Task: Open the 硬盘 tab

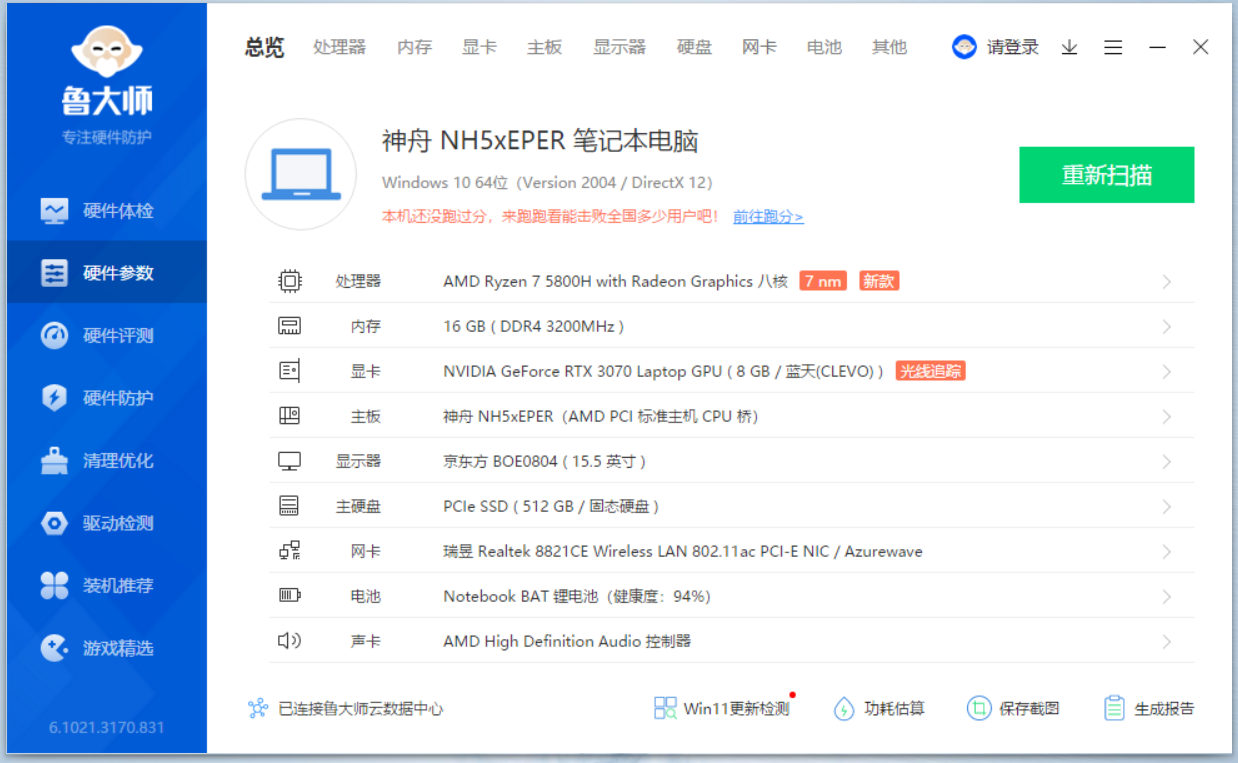Action: 694,47
